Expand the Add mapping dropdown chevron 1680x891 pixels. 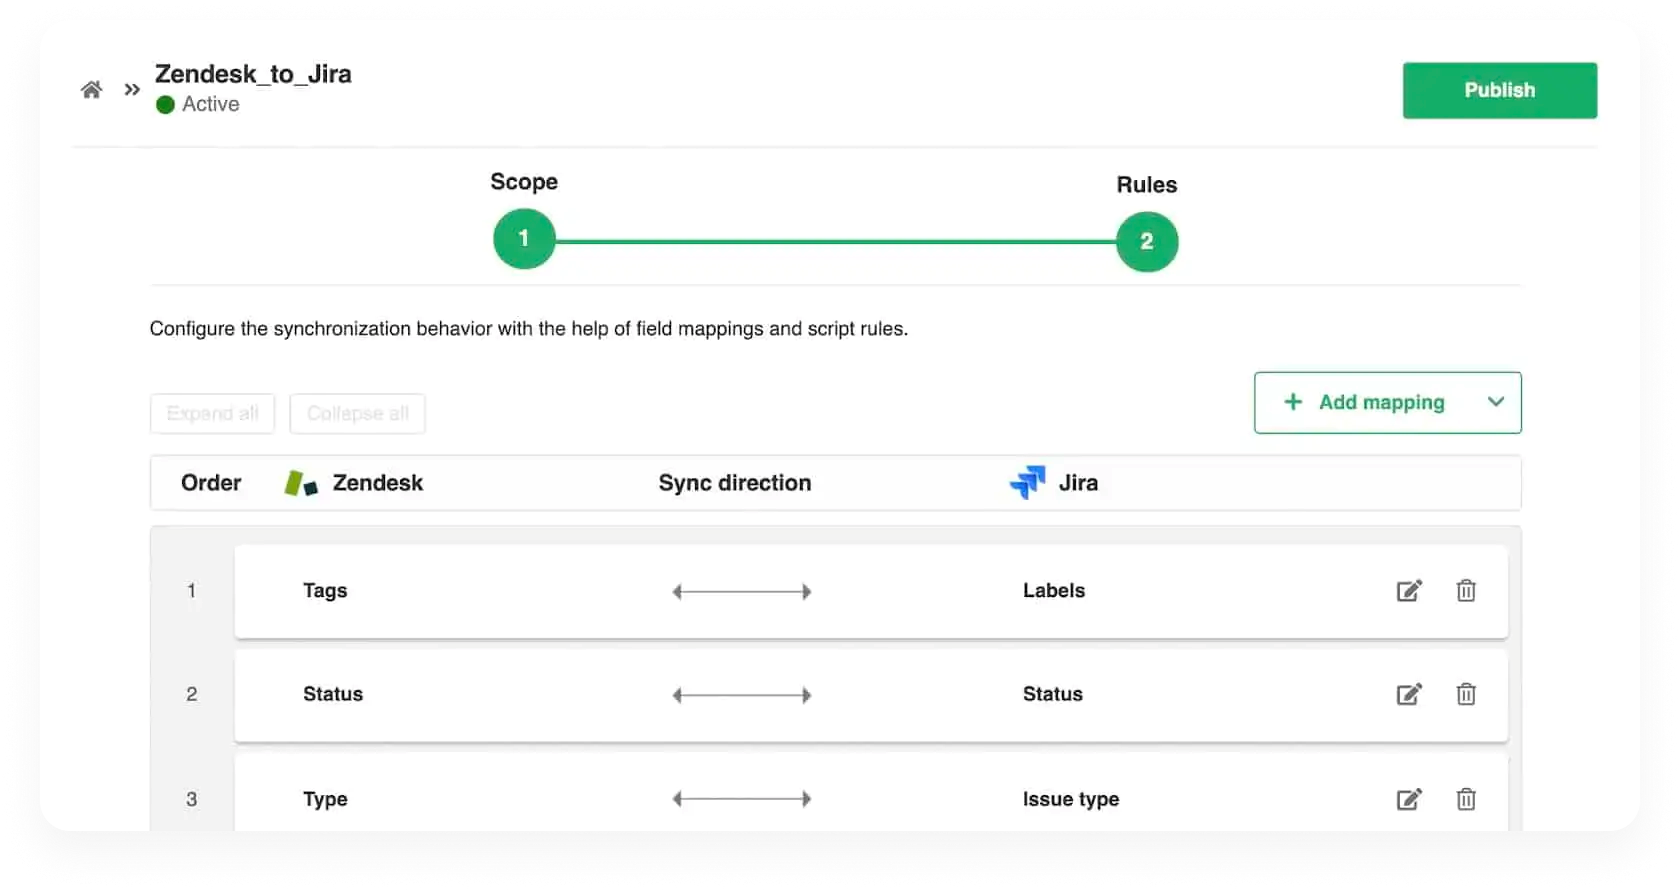(1496, 402)
